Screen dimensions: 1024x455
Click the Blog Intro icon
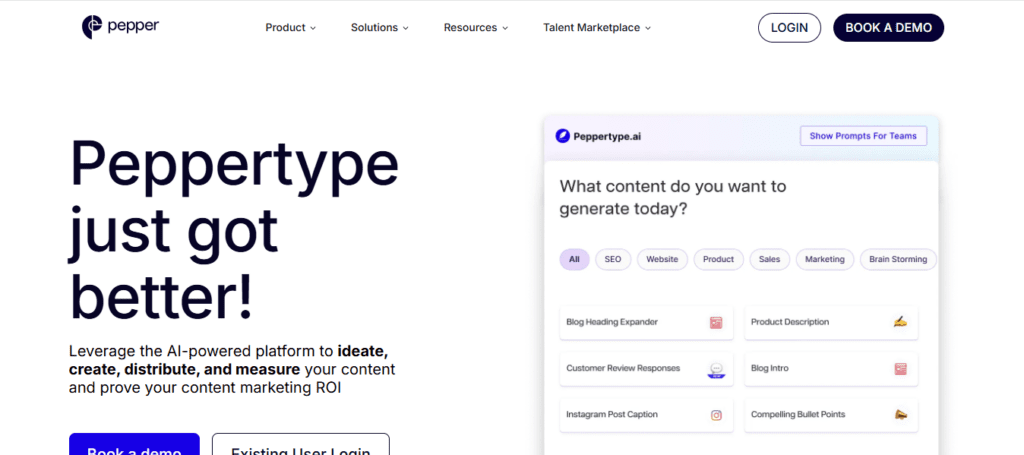(900, 369)
